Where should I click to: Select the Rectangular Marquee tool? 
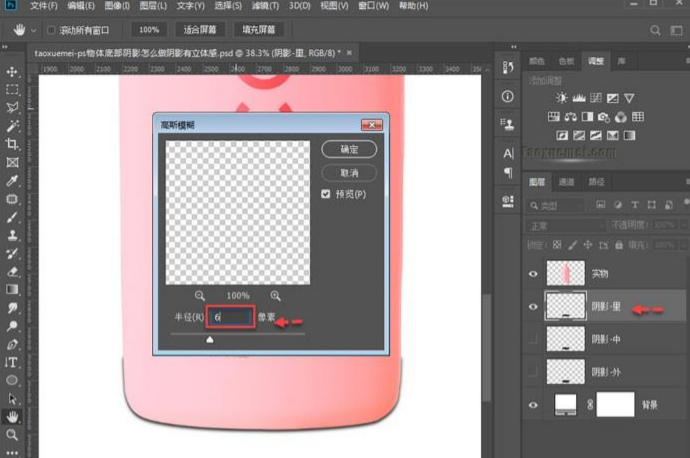pos(12,89)
